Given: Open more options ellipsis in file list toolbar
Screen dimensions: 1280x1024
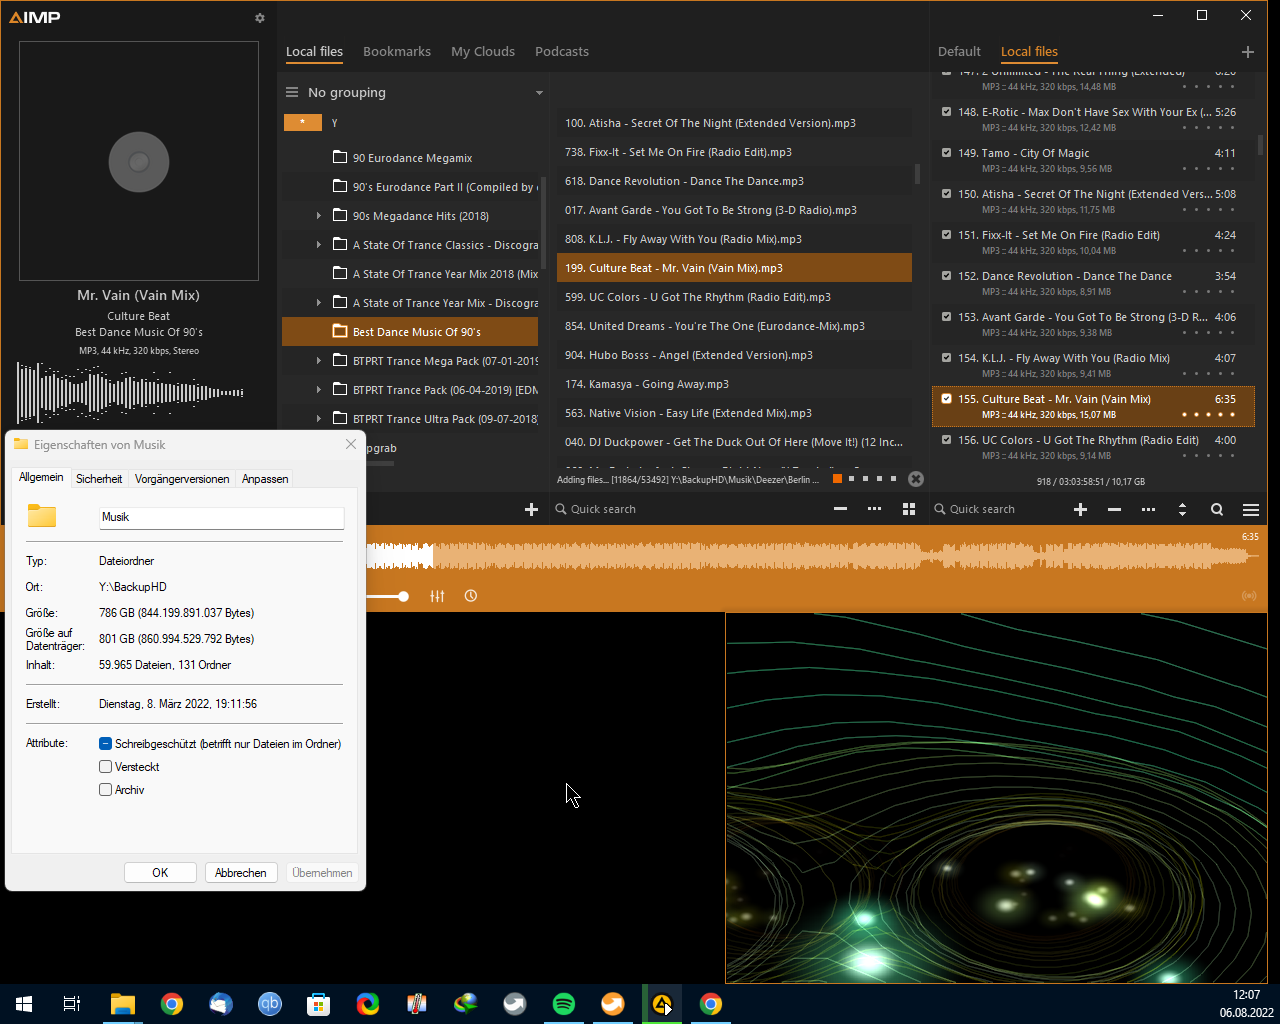Looking at the screenshot, I should coord(874,509).
